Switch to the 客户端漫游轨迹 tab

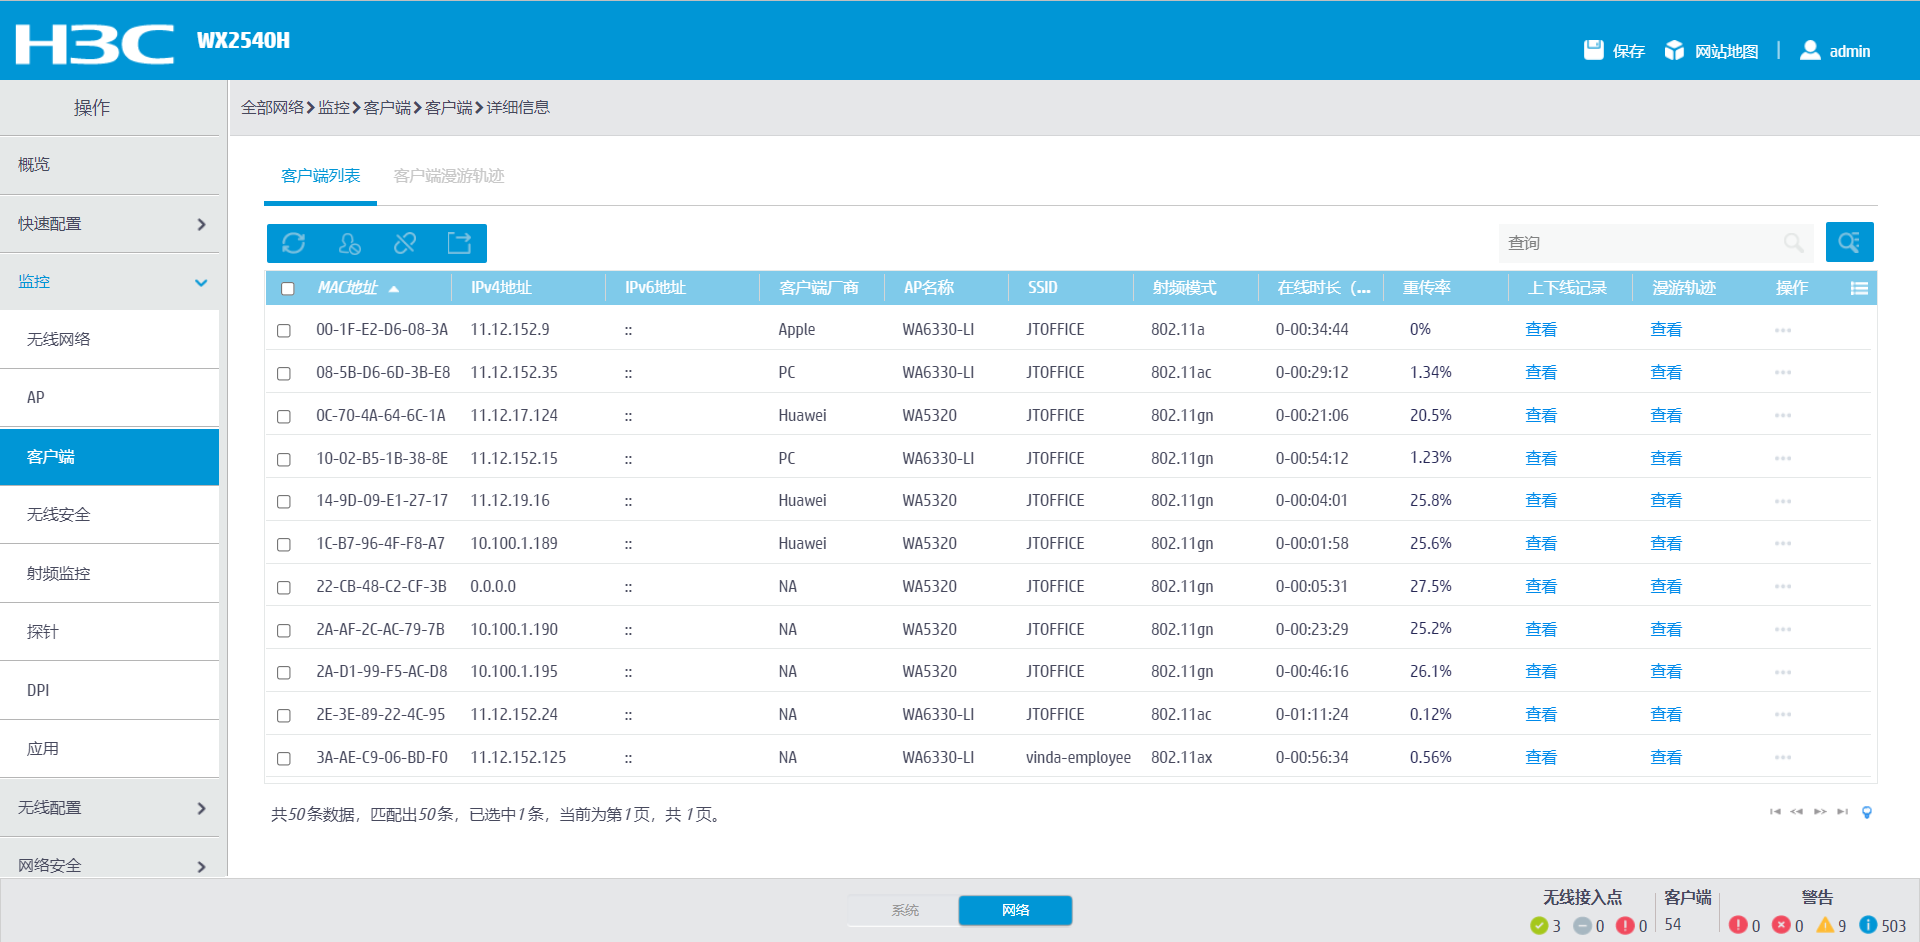(448, 176)
